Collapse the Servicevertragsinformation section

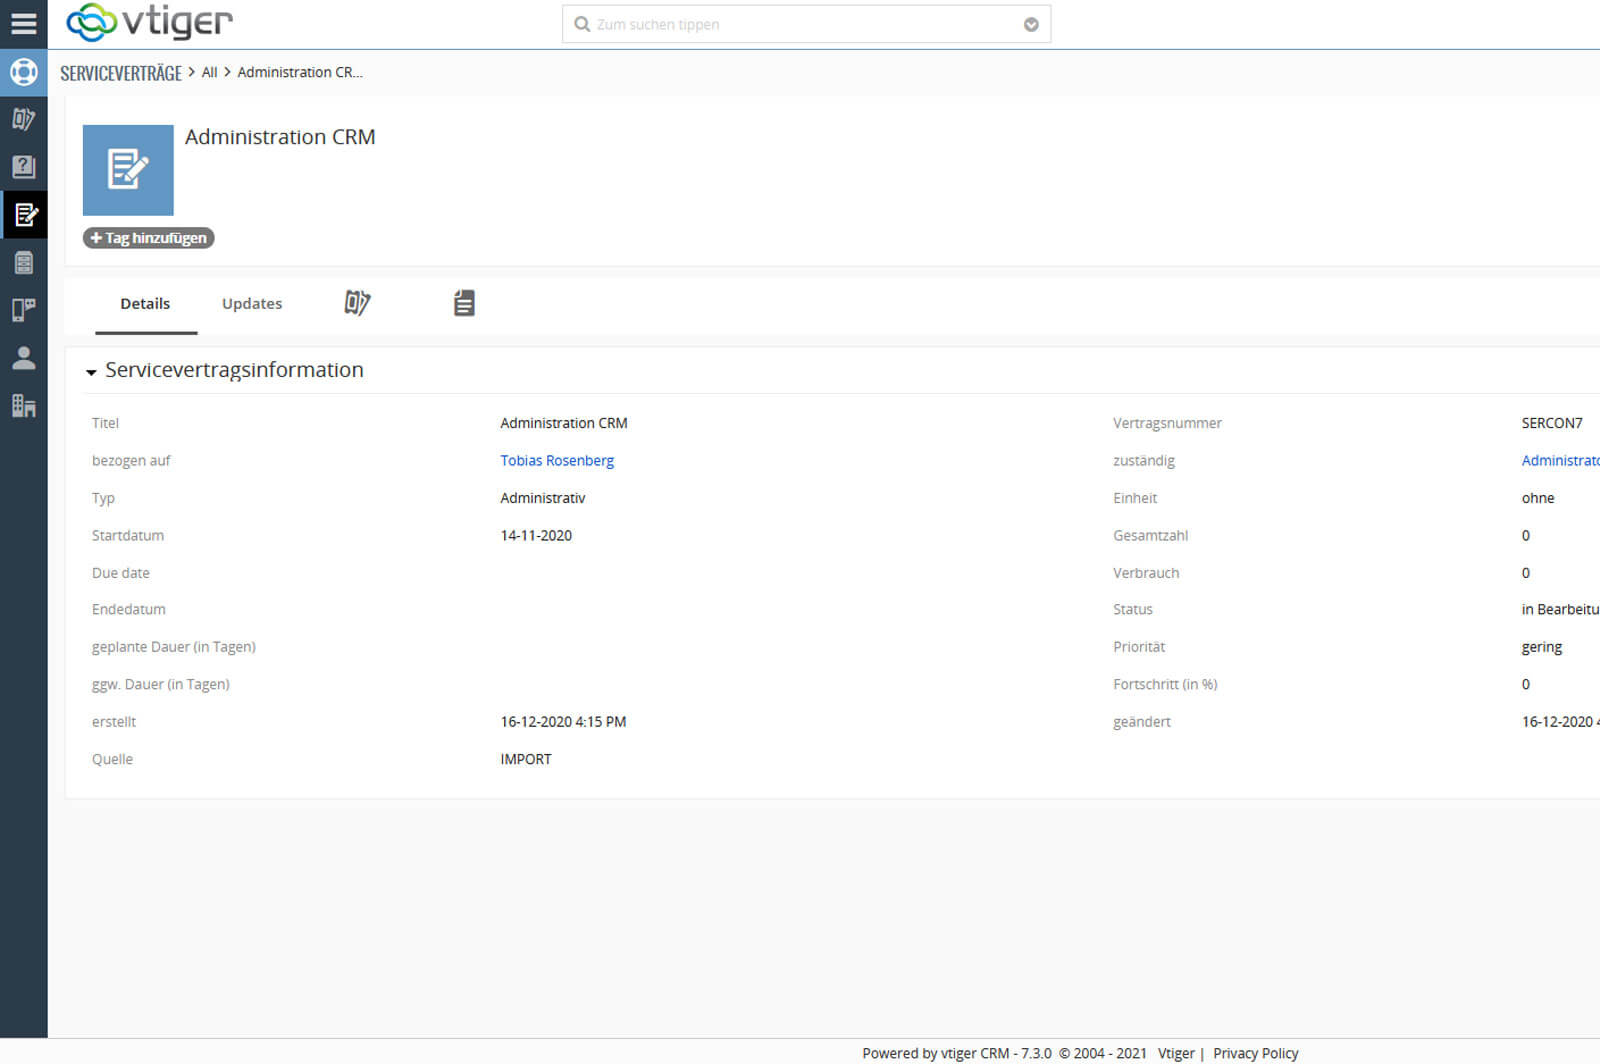click(91, 372)
